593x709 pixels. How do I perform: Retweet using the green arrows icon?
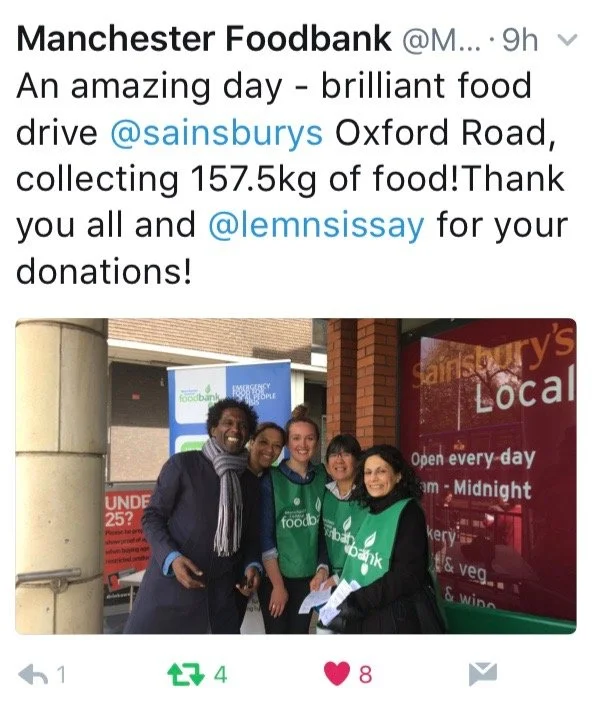click(x=185, y=675)
